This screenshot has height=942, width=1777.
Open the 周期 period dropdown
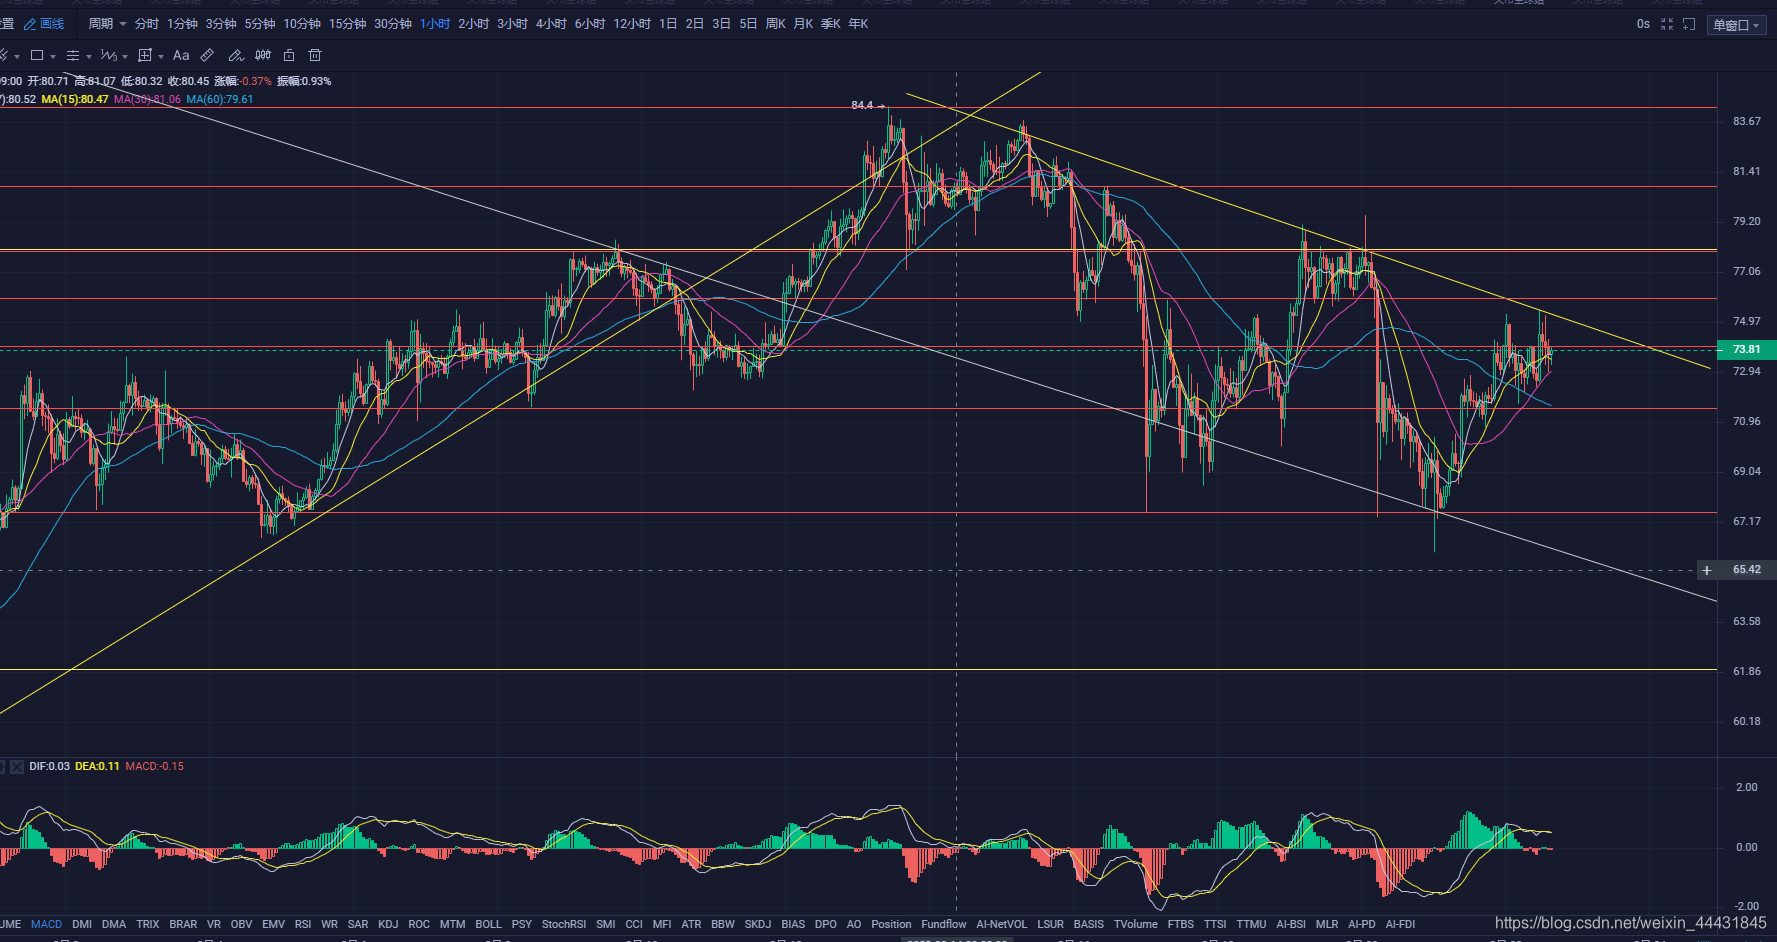[x=107, y=24]
